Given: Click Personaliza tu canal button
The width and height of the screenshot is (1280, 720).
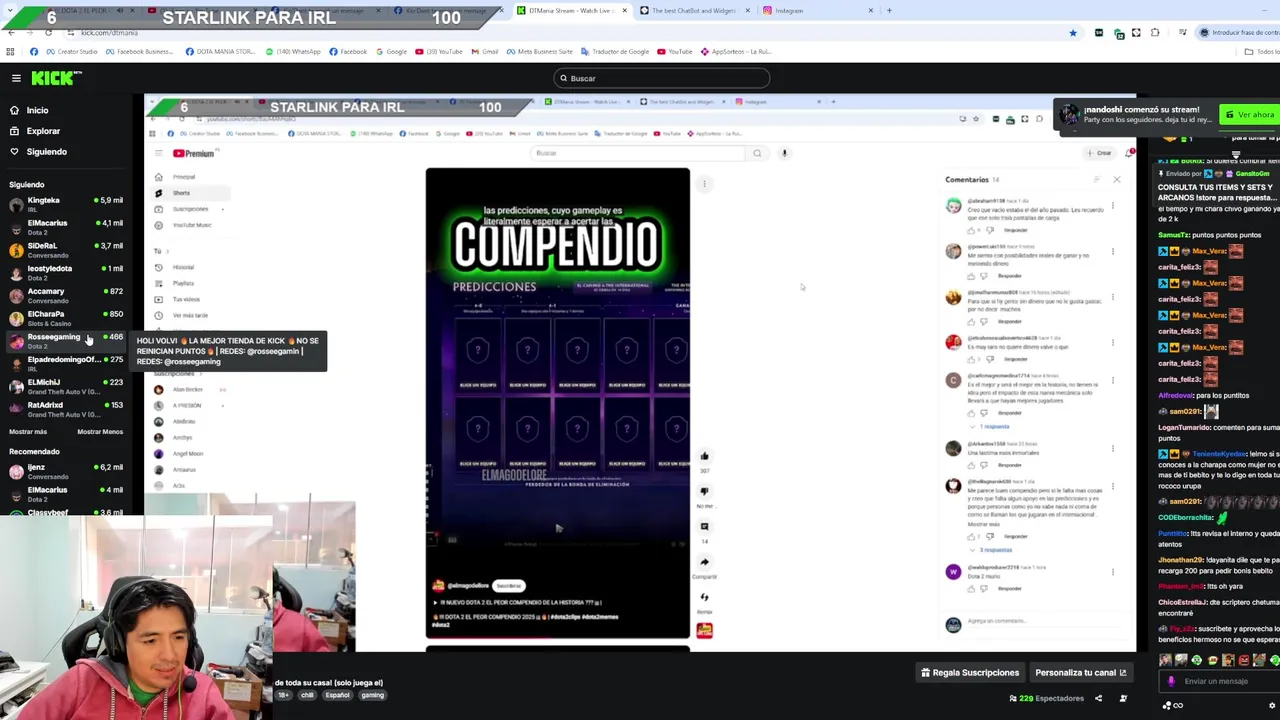Looking at the screenshot, I should coord(1080,673).
